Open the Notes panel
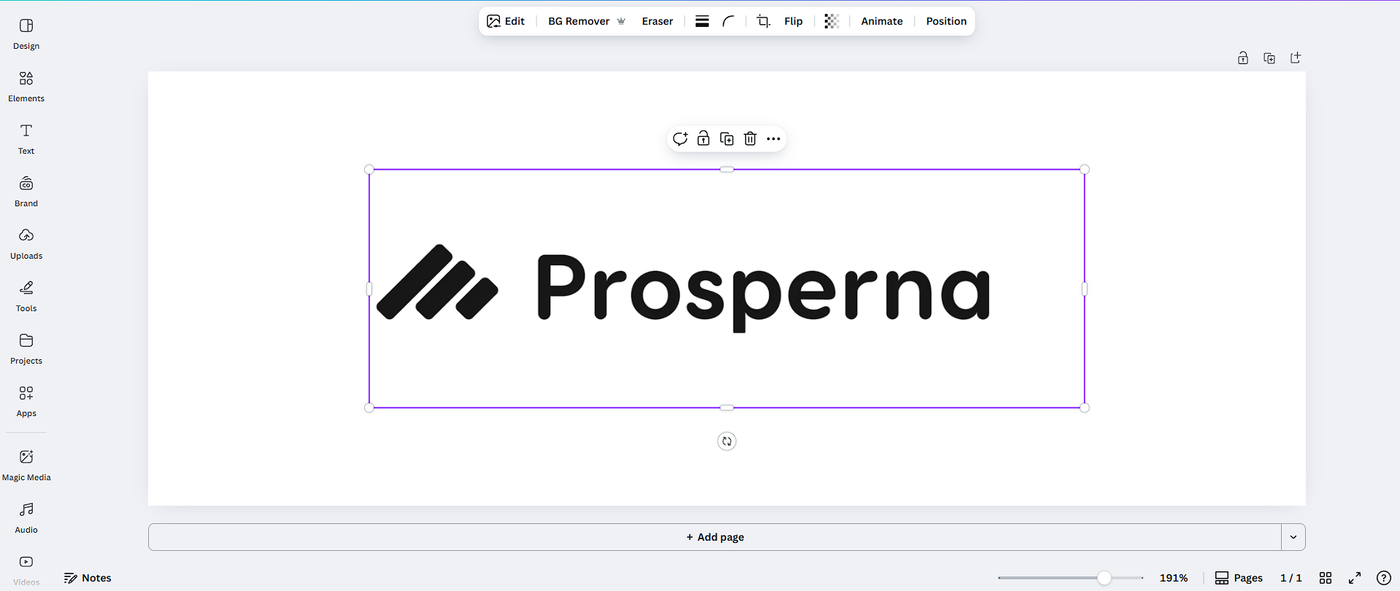1400x591 pixels. [x=88, y=578]
